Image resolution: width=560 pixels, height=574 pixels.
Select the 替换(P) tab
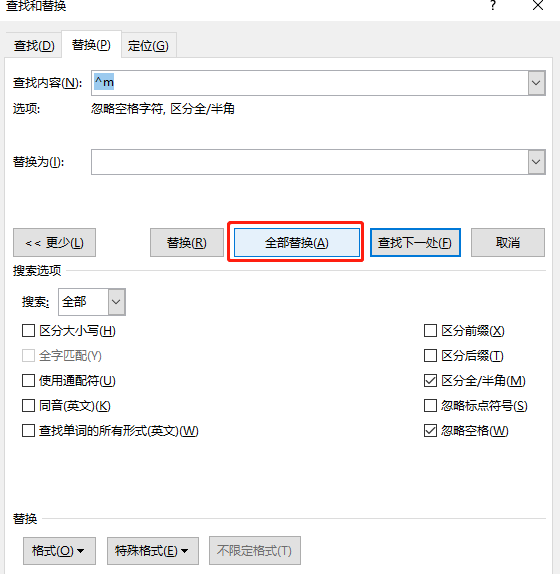tap(91, 45)
